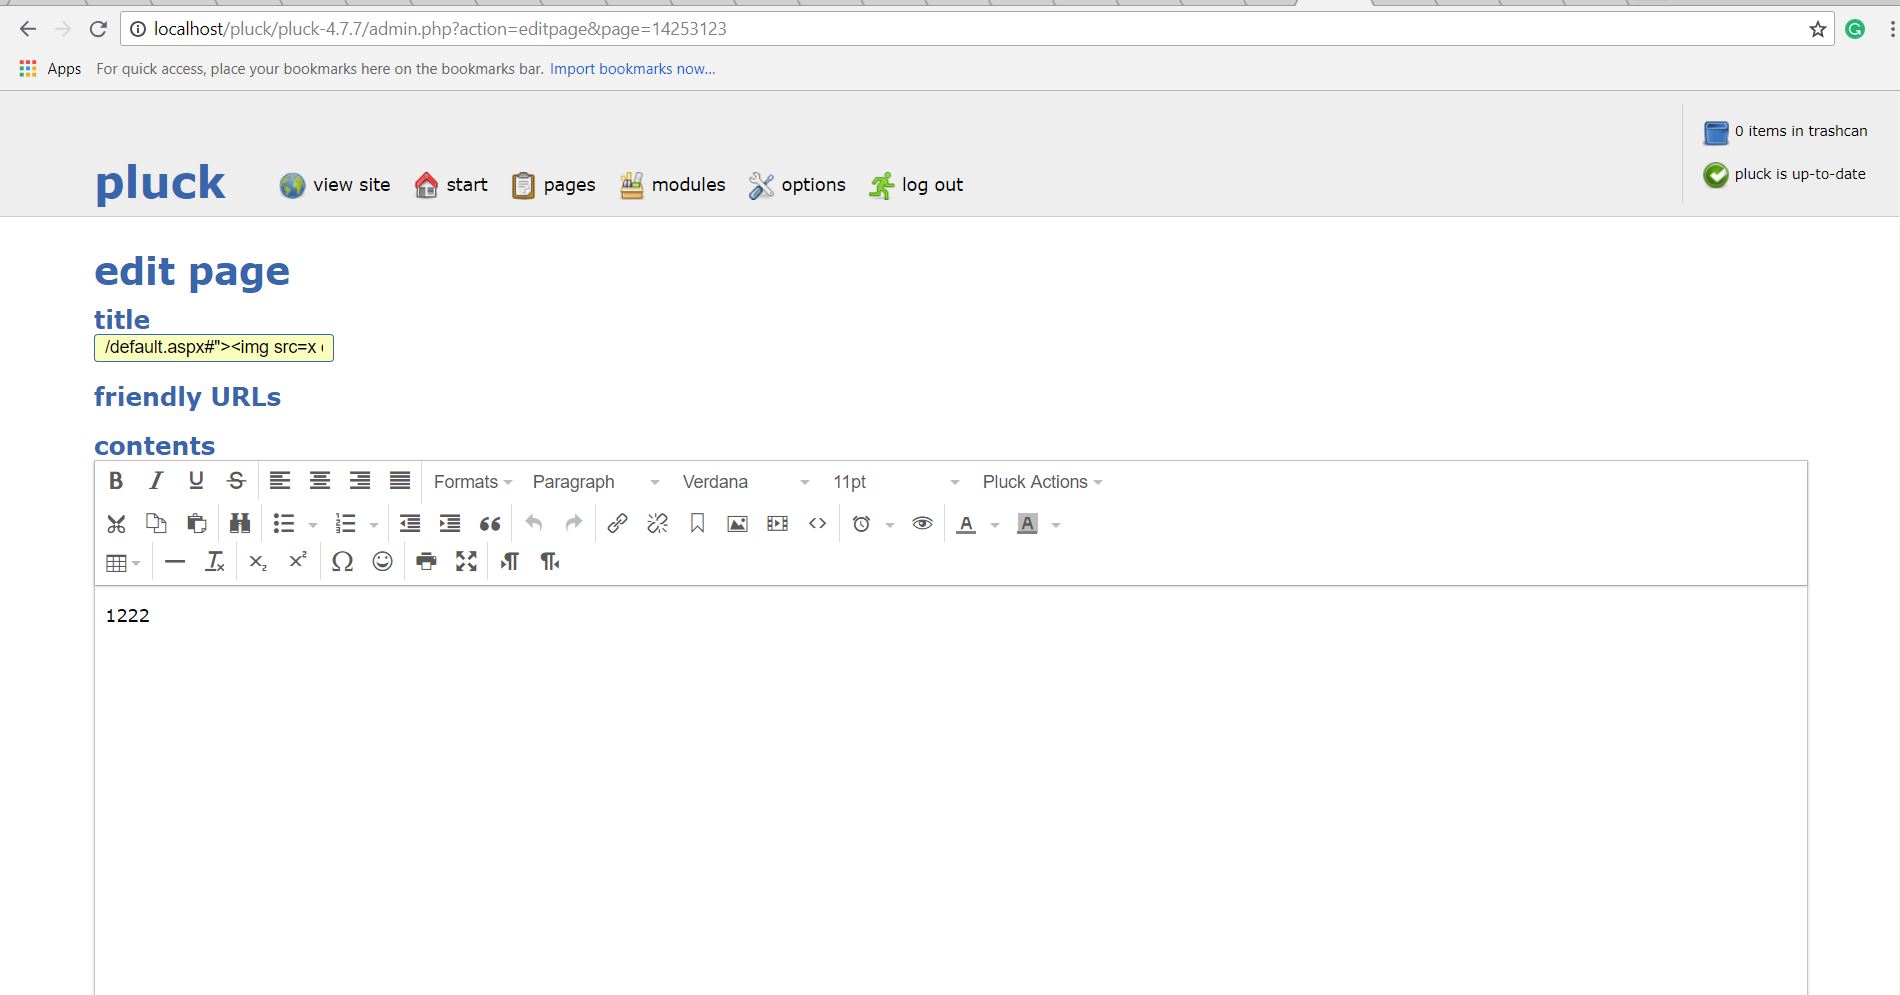Decrease indent of paragraph
The width and height of the screenshot is (1900, 995).
[x=410, y=523]
